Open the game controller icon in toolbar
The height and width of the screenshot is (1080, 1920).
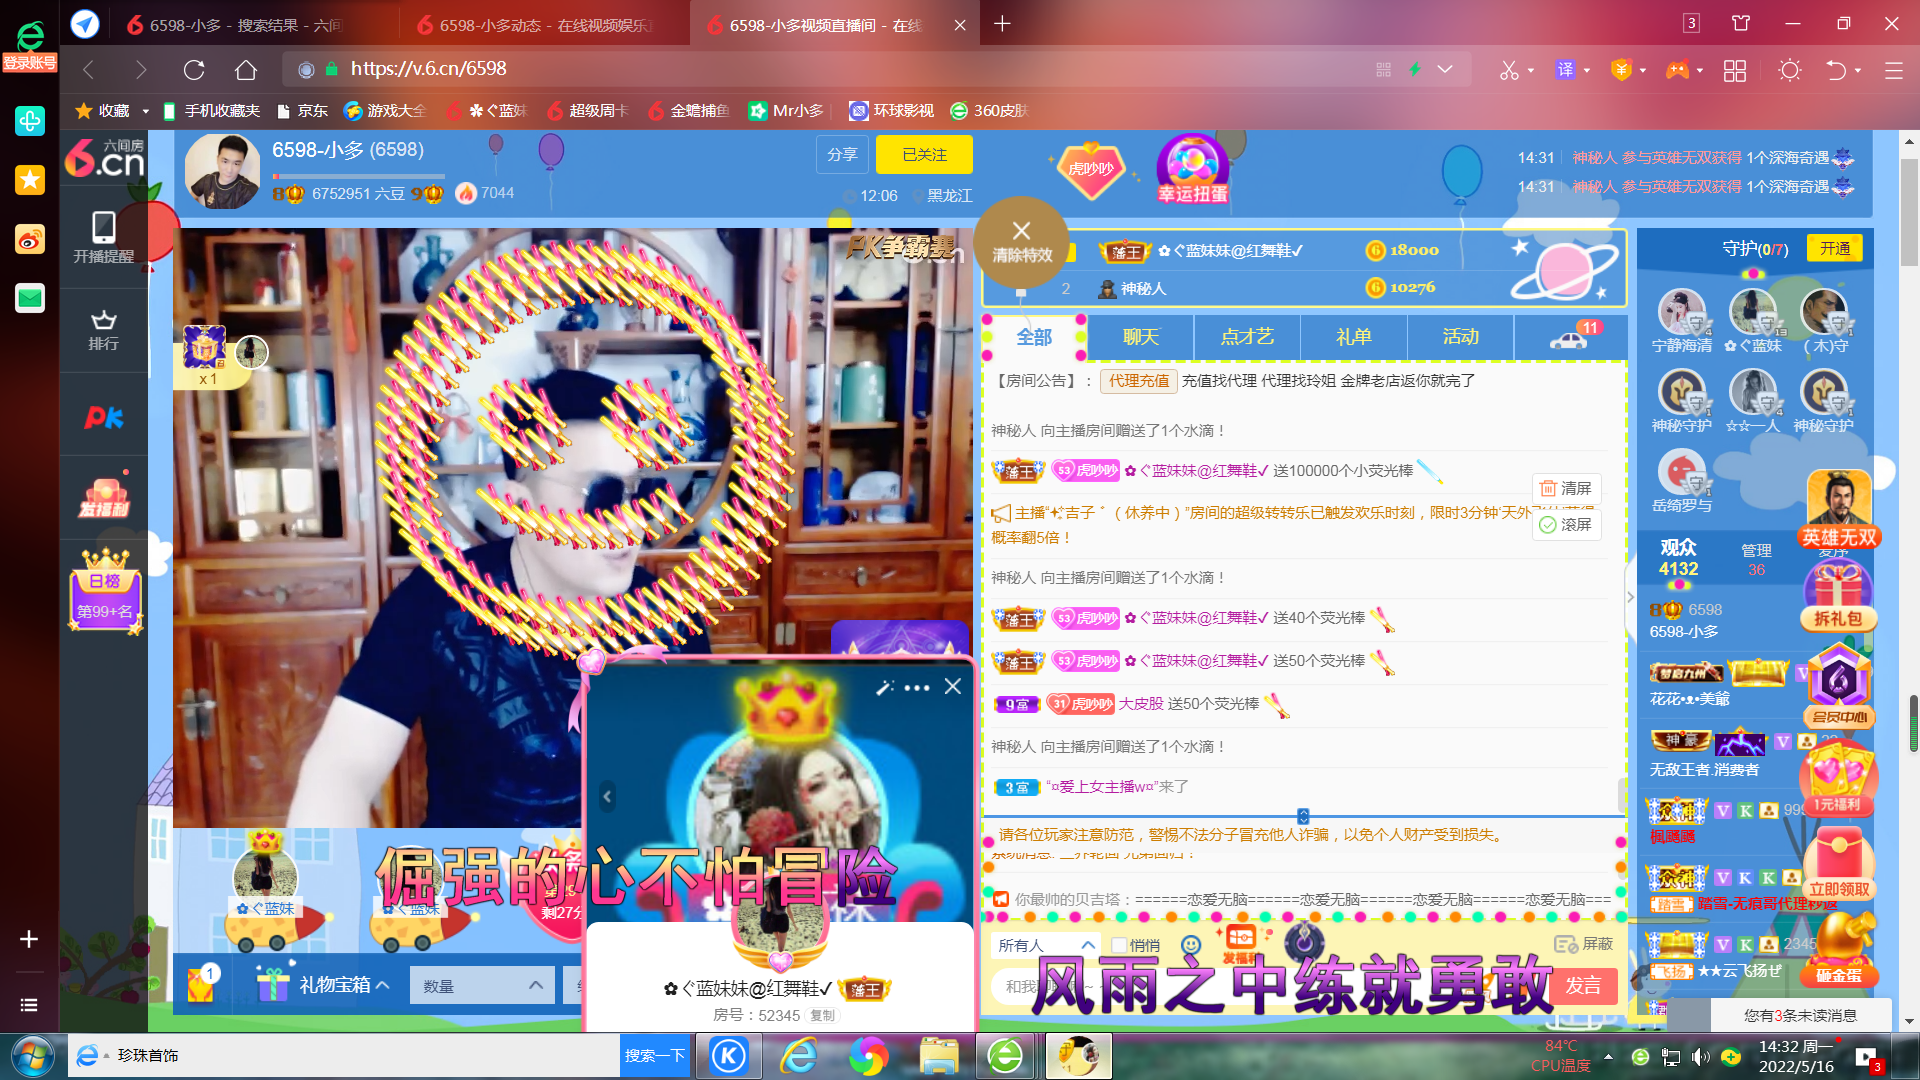(x=1677, y=70)
